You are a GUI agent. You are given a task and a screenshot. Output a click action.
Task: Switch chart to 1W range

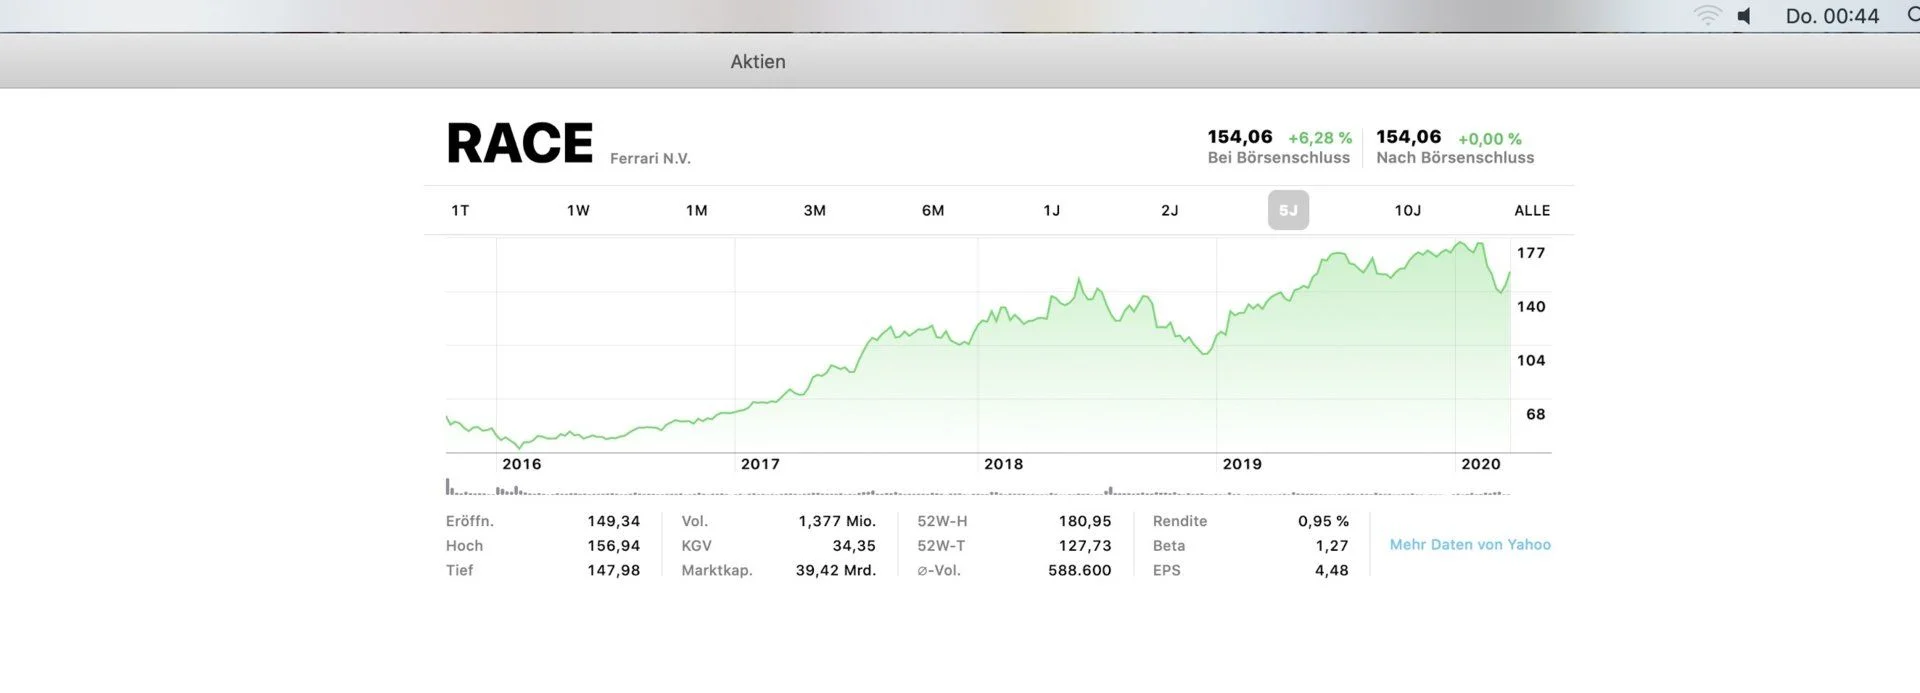[578, 210]
